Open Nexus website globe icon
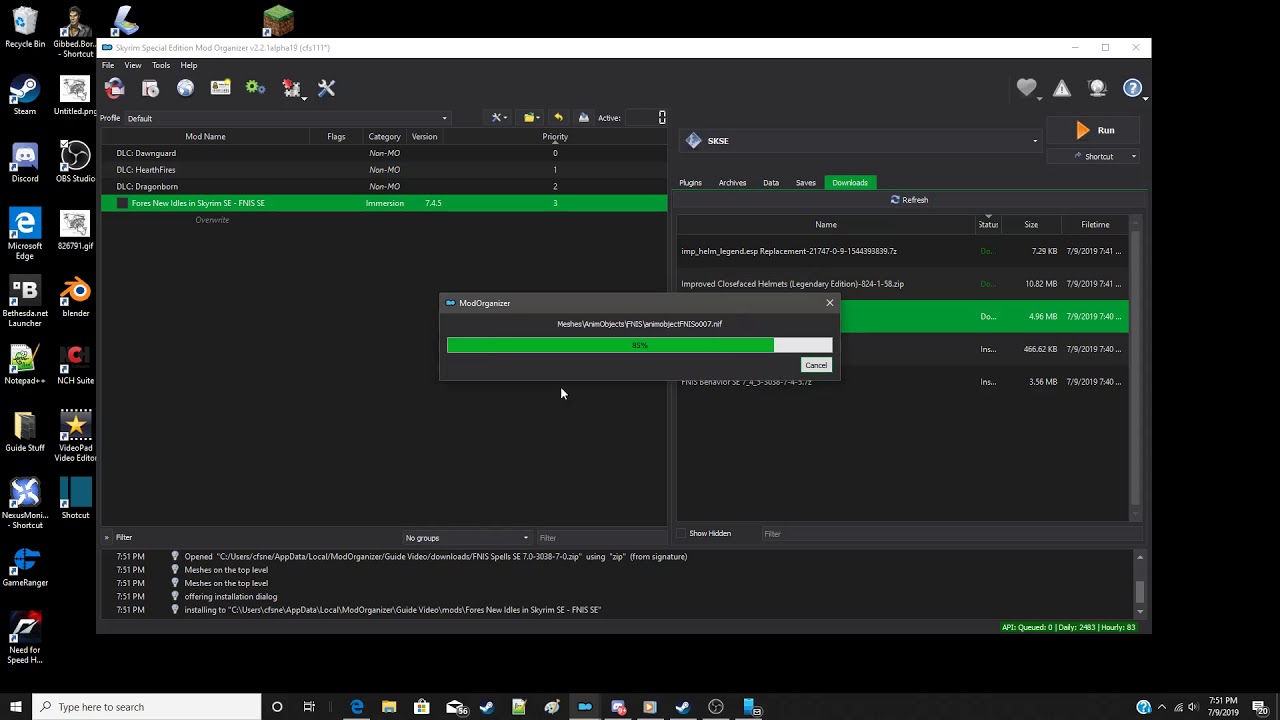1280x720 pixels. point(185,88)
